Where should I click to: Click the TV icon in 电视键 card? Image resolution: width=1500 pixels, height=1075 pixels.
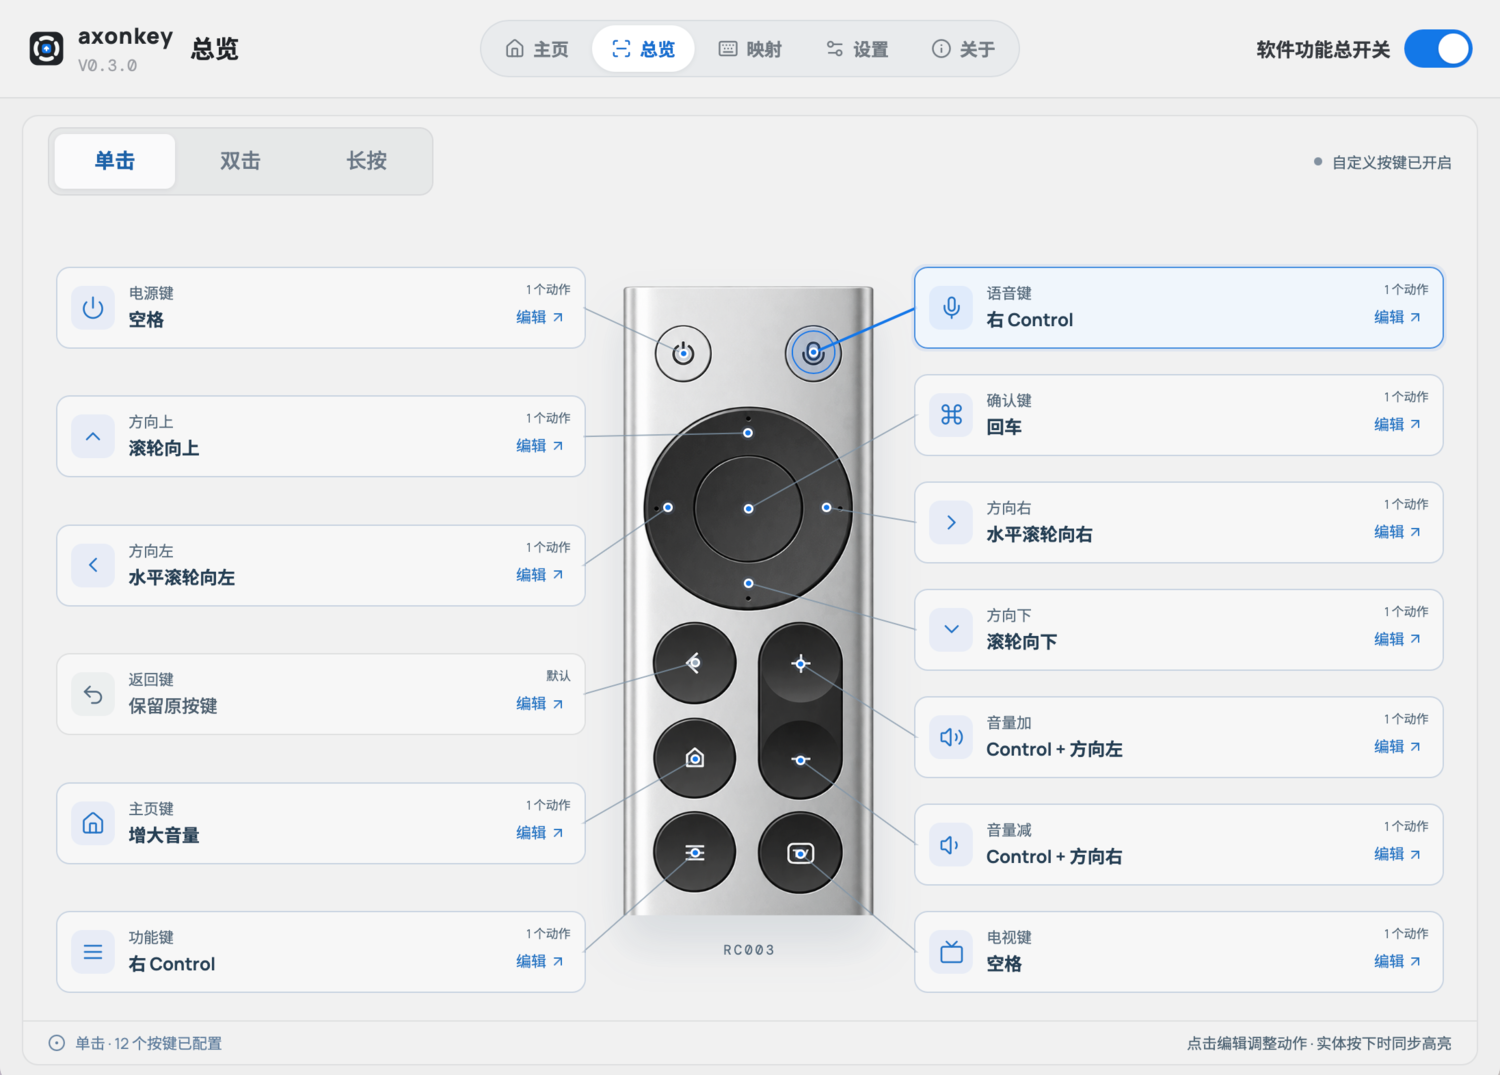pyautogui.click(x=951, y=952)
